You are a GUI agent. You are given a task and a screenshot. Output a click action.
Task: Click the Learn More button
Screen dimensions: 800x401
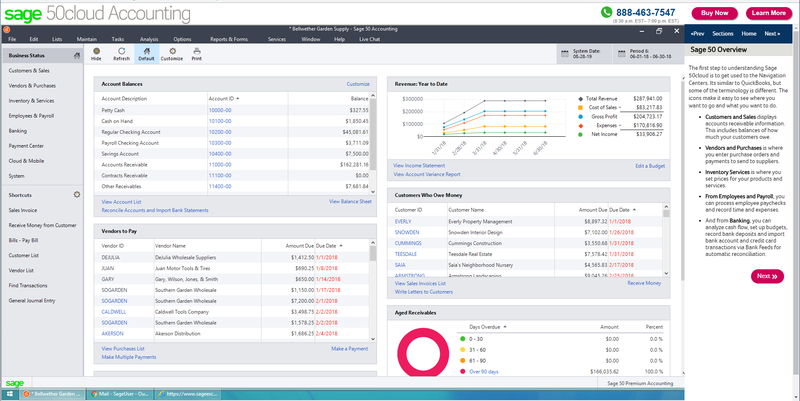point(769,13)
